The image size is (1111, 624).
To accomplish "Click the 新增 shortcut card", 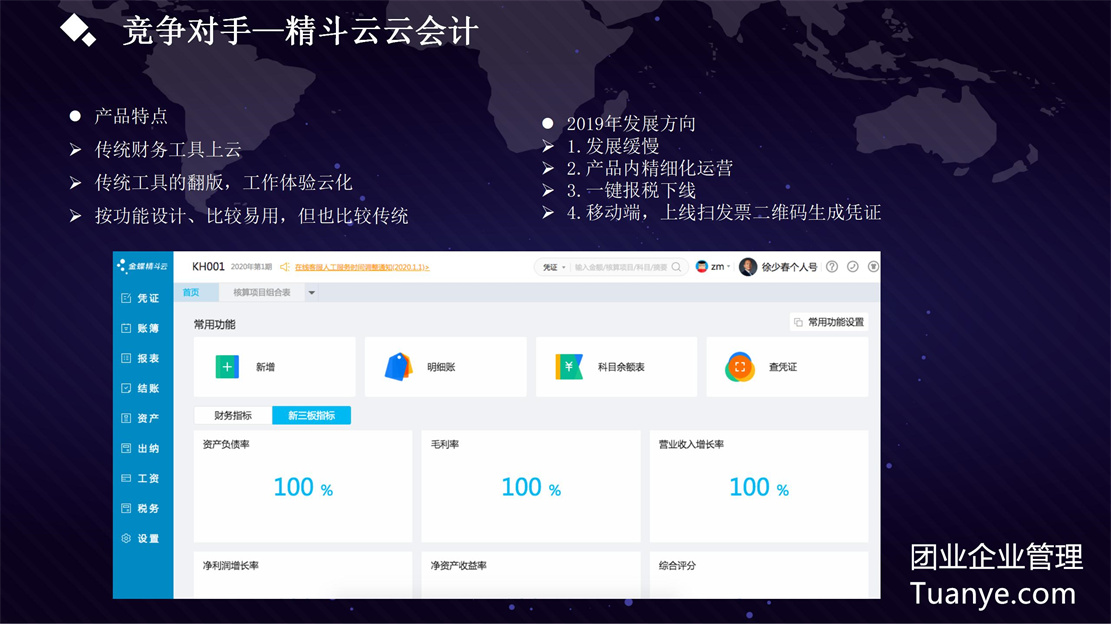I will 275,367.
